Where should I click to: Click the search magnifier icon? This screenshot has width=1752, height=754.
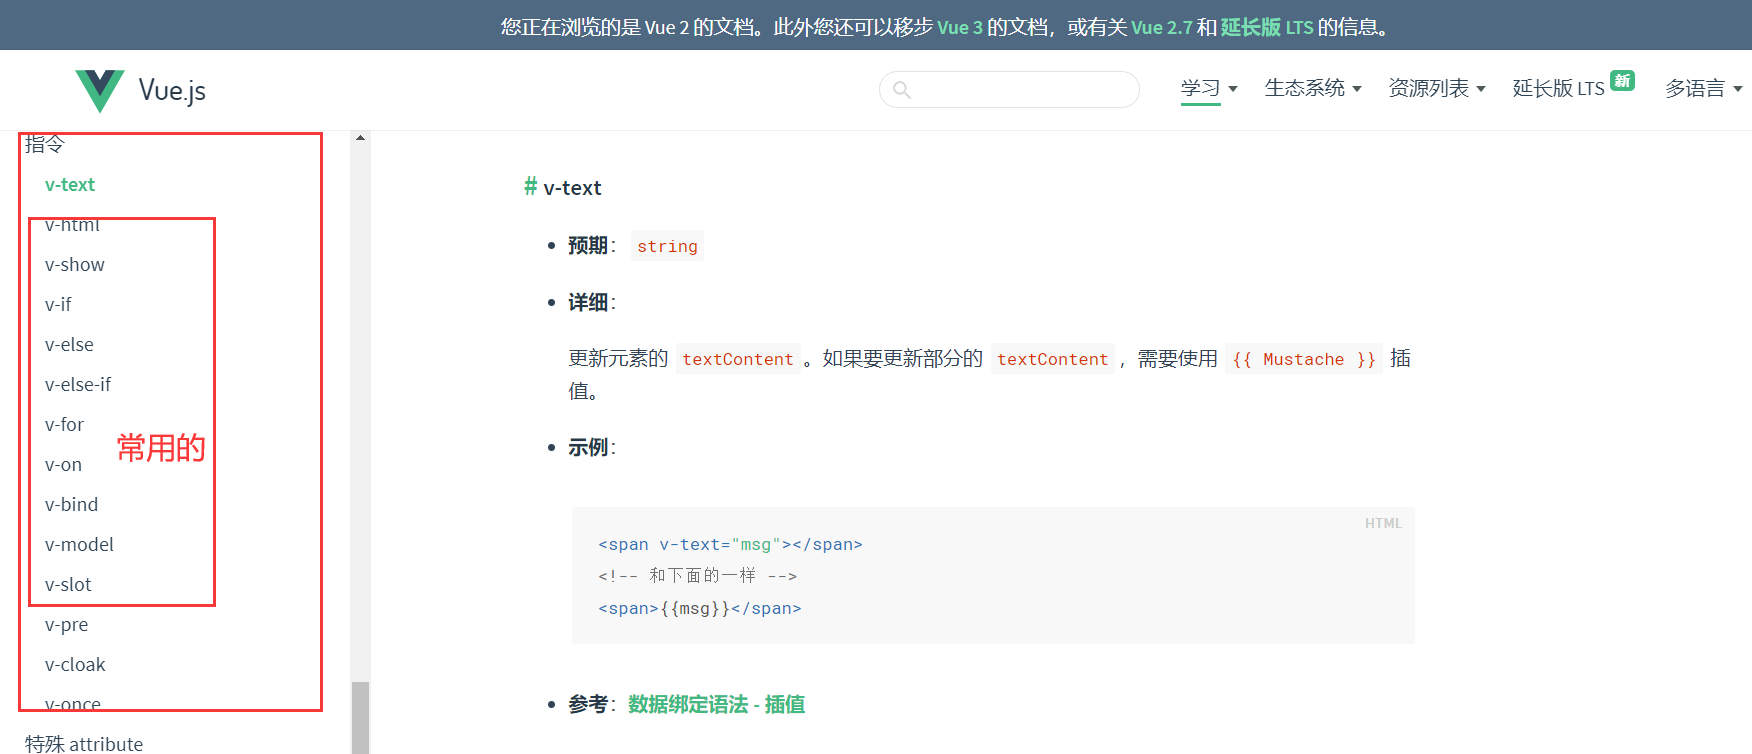(x=902, y=90)
